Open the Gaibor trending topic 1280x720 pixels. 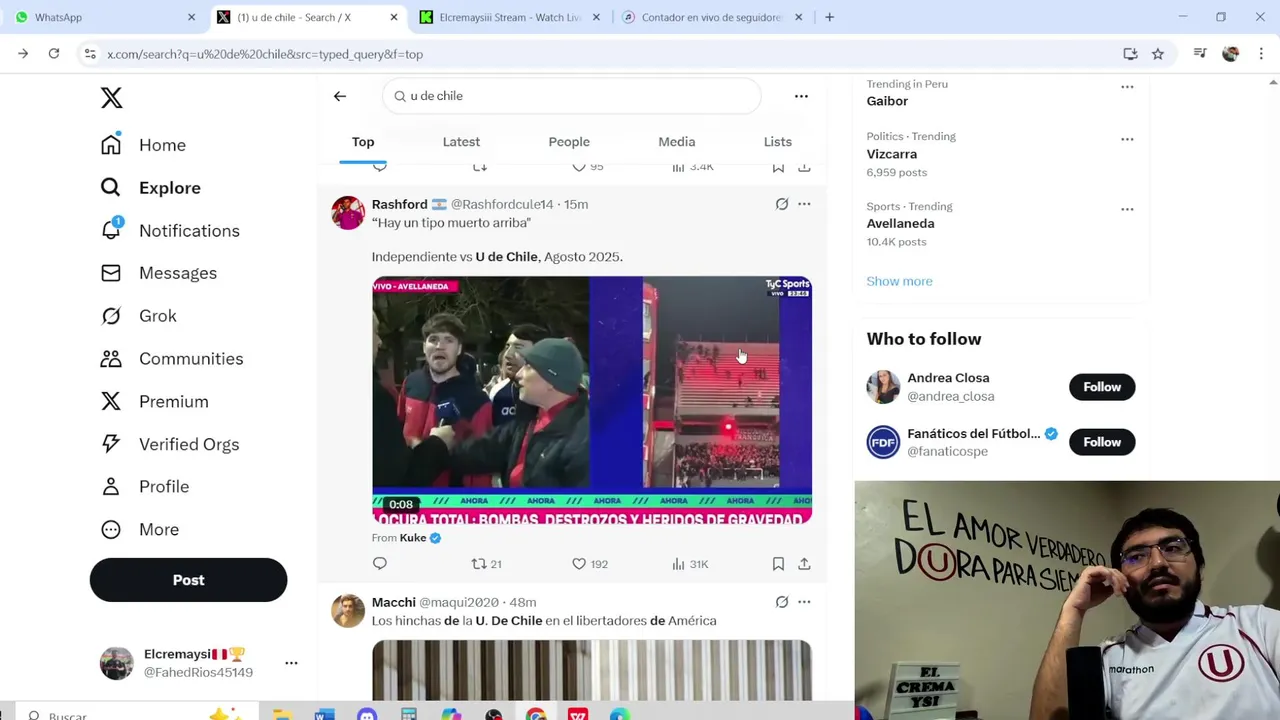pos(887,101)
